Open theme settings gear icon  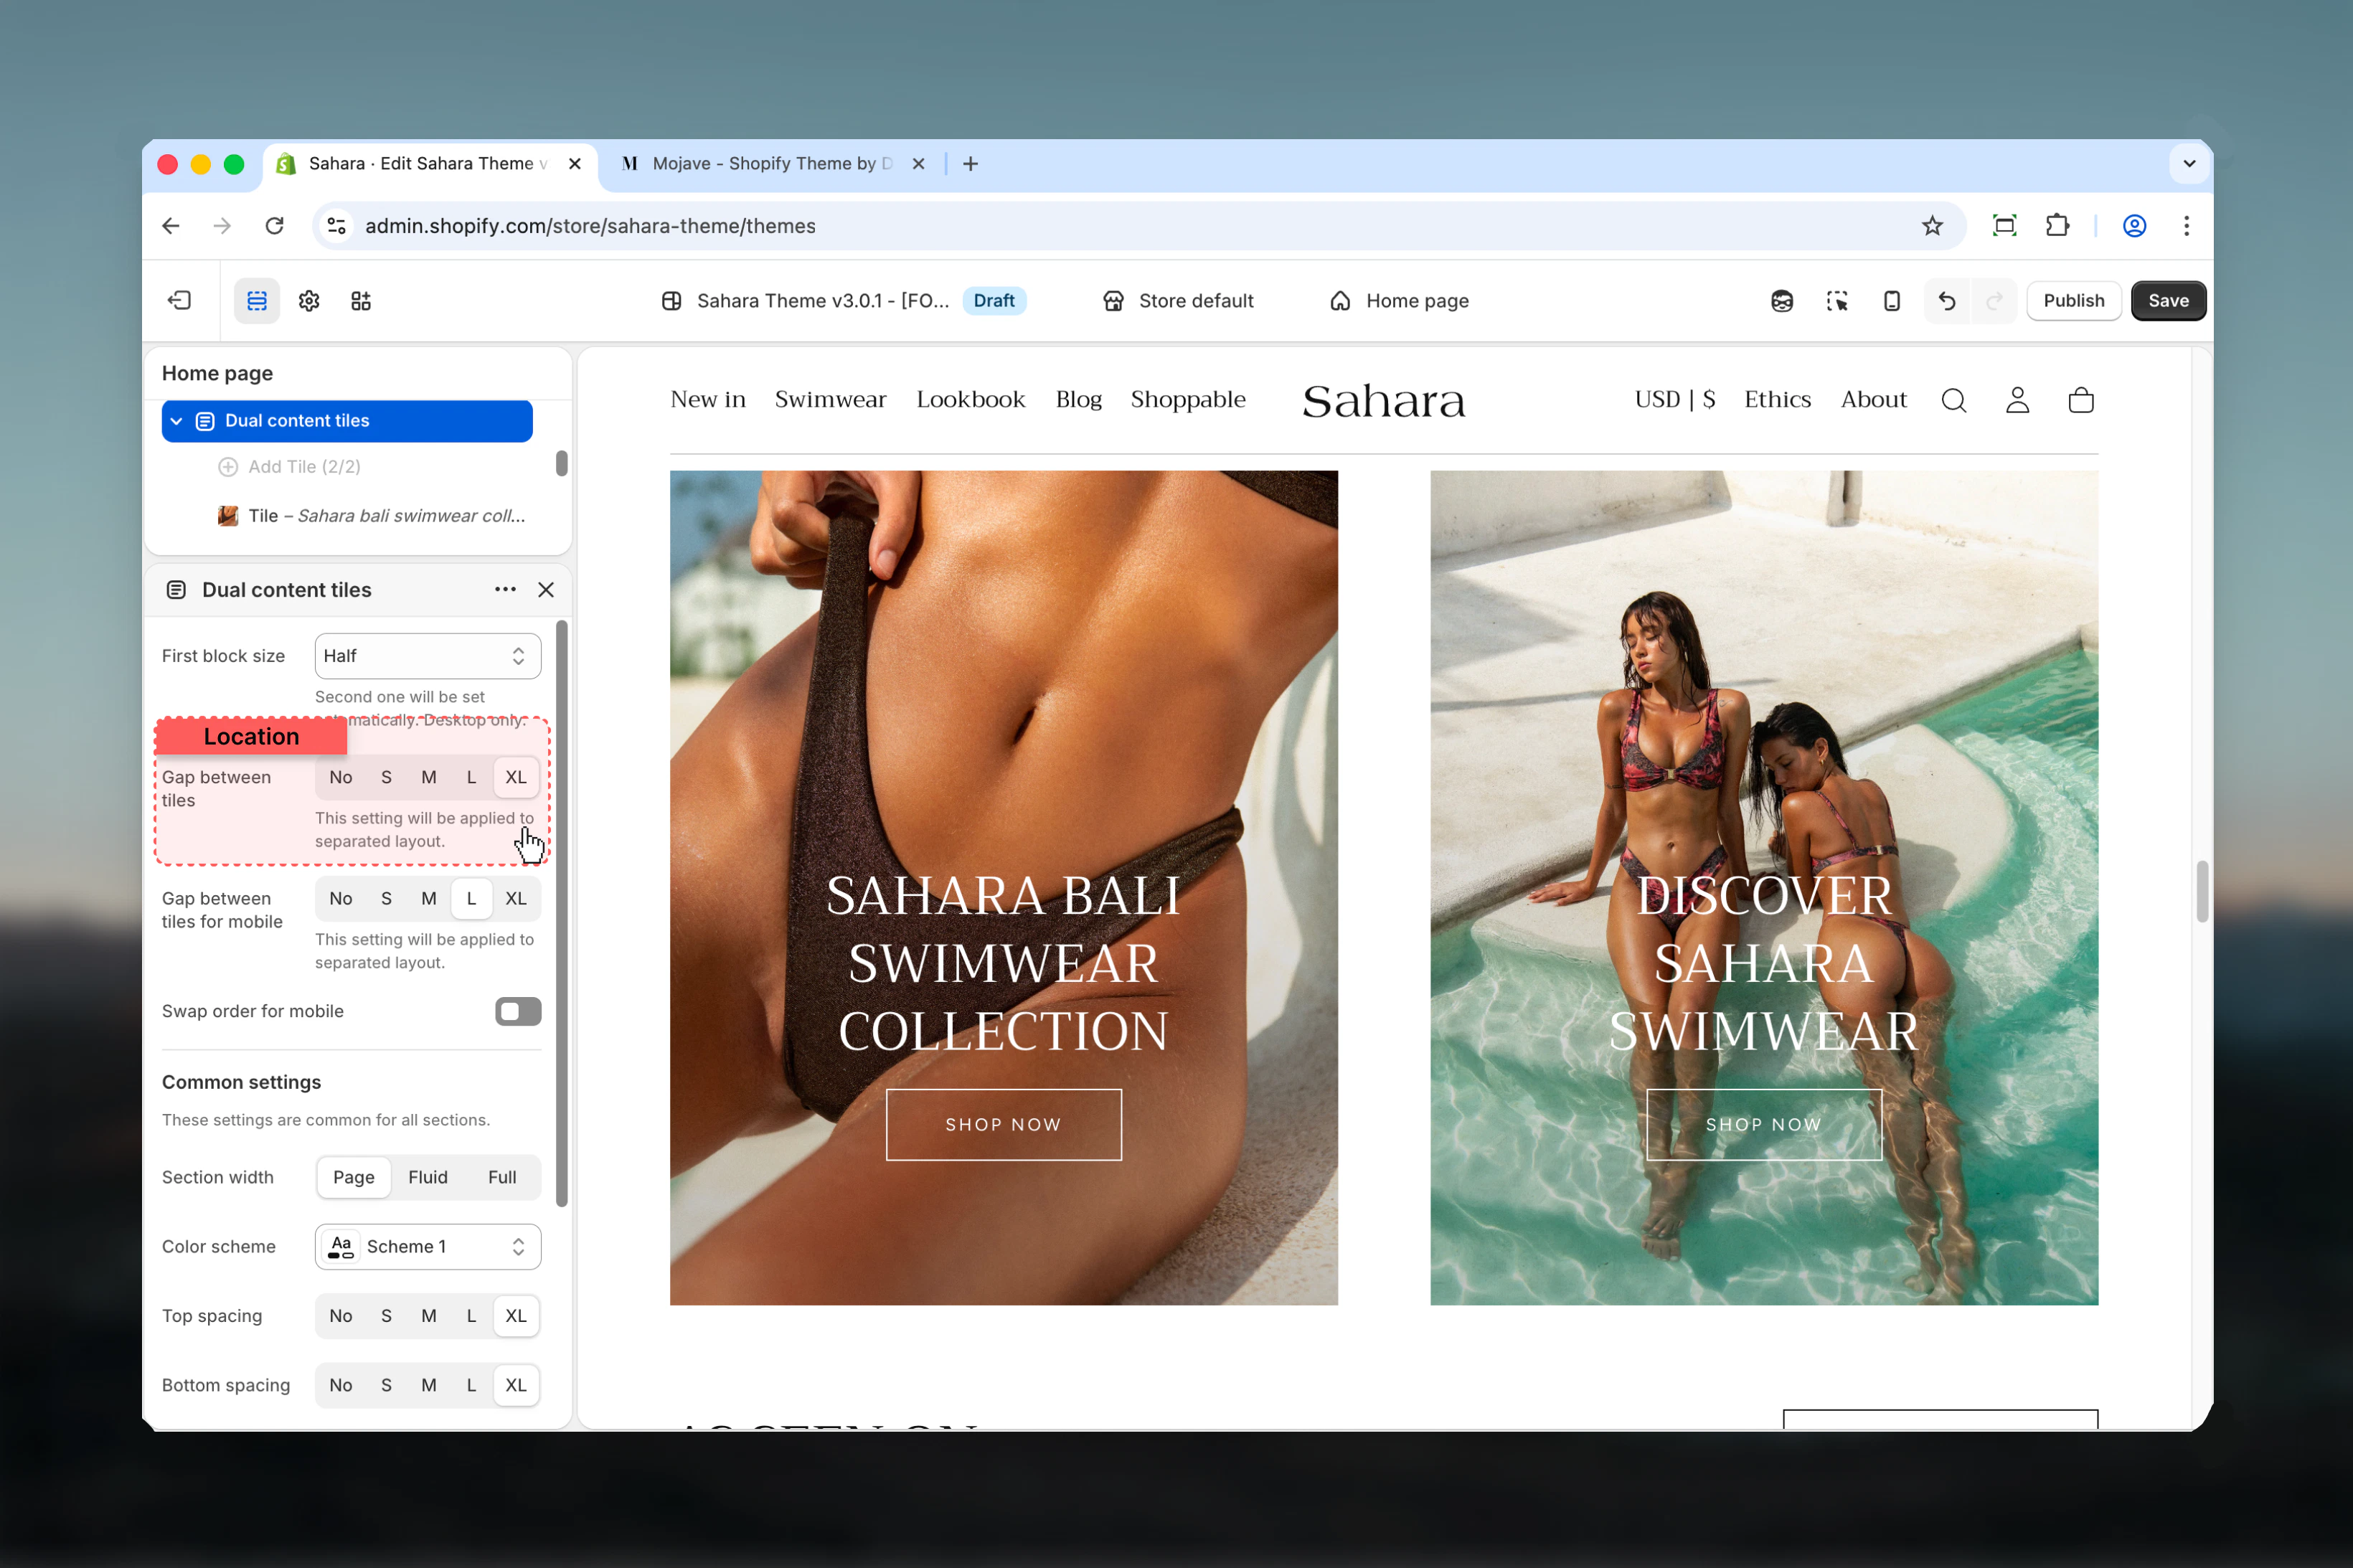309,301
